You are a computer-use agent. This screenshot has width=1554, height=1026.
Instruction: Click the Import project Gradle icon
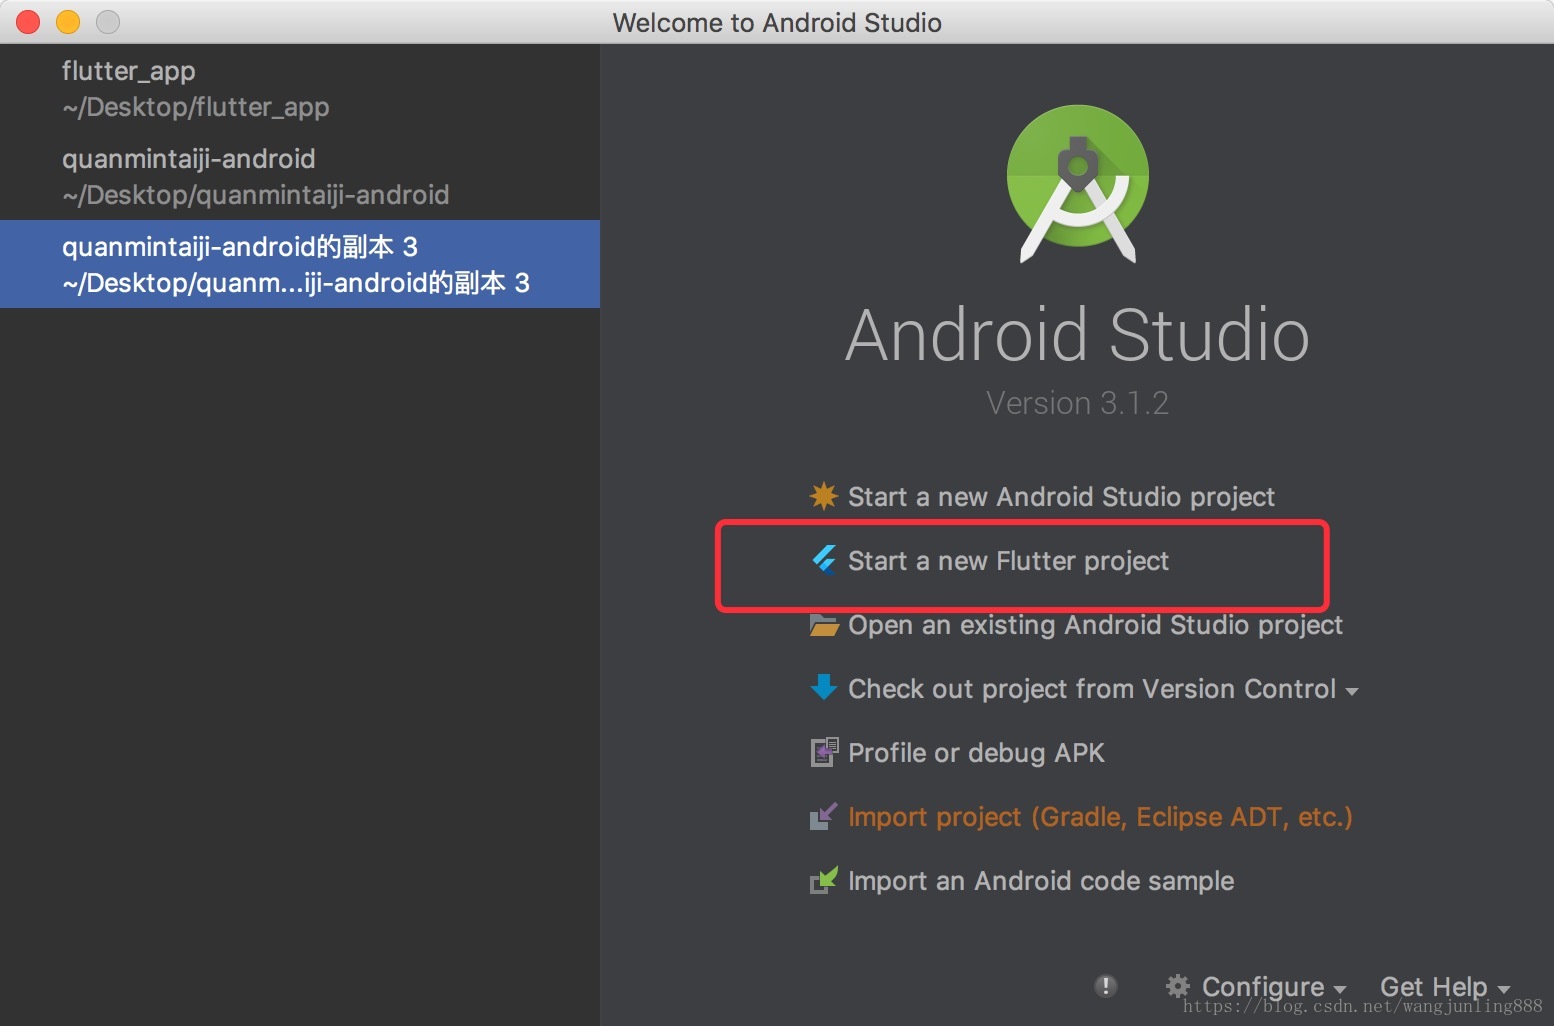pos(824,817)
